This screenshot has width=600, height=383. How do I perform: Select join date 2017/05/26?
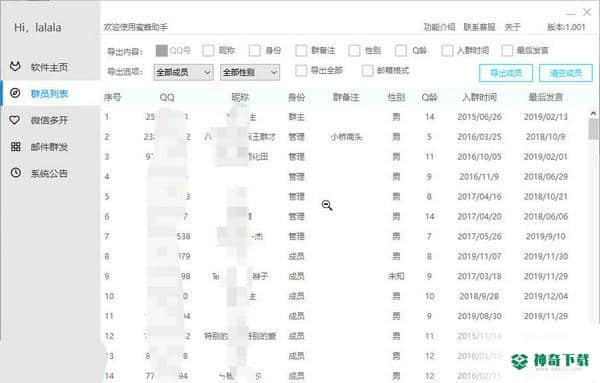point(479,236)
